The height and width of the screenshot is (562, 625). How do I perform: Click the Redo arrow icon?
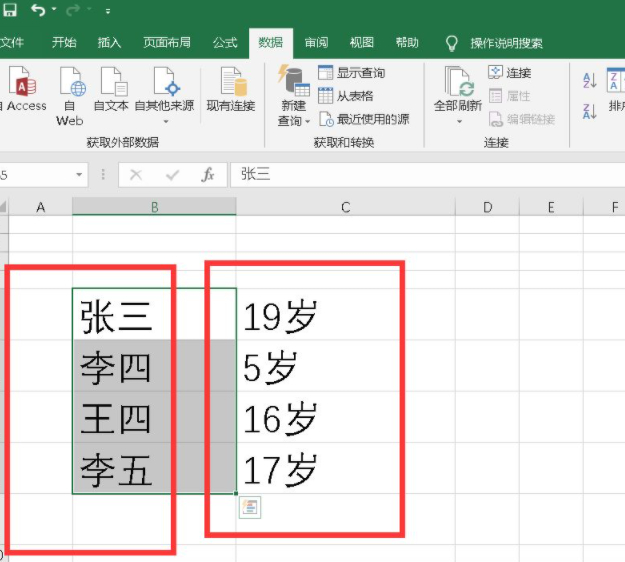pyautogui.click(x=73, y=10)
